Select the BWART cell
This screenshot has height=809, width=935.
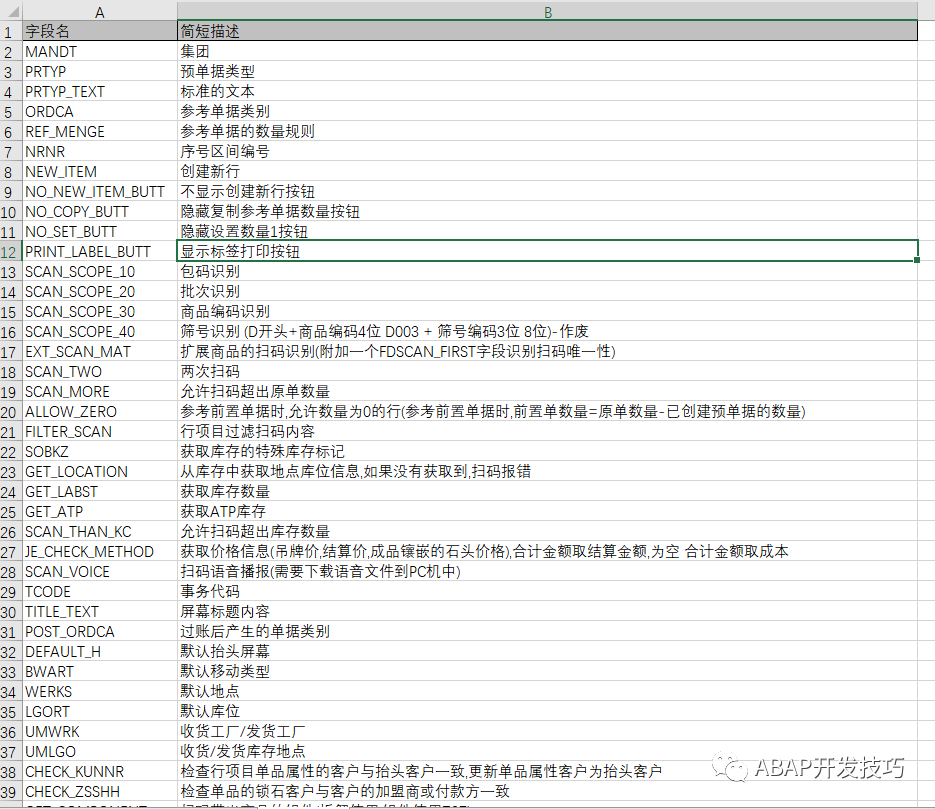click(x=100, y=671)
